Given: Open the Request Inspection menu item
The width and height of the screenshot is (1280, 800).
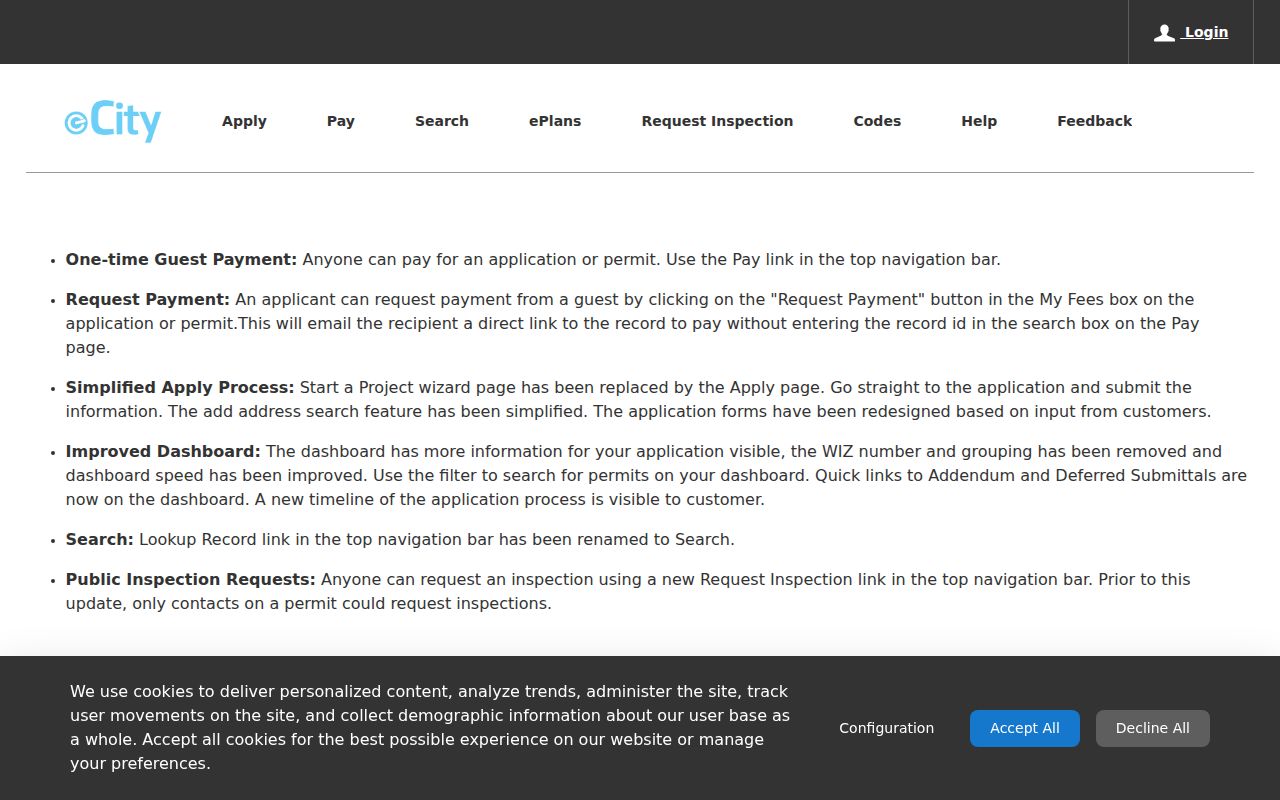Looking at the screenshot, I should tap(717, 121).
